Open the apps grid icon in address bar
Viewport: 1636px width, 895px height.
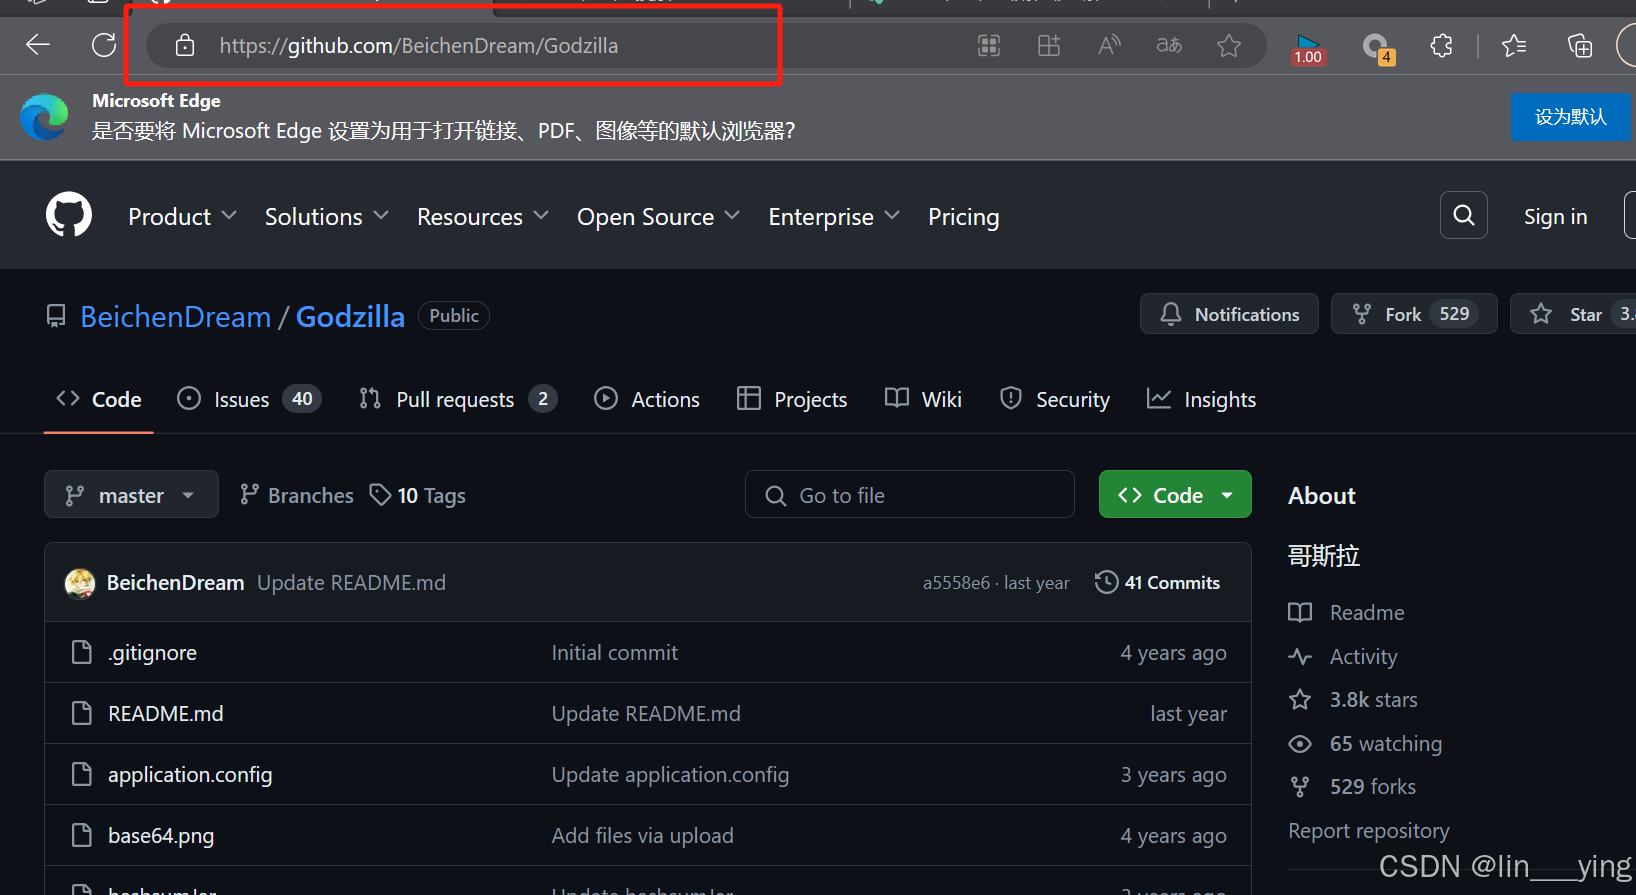(989, 45)
